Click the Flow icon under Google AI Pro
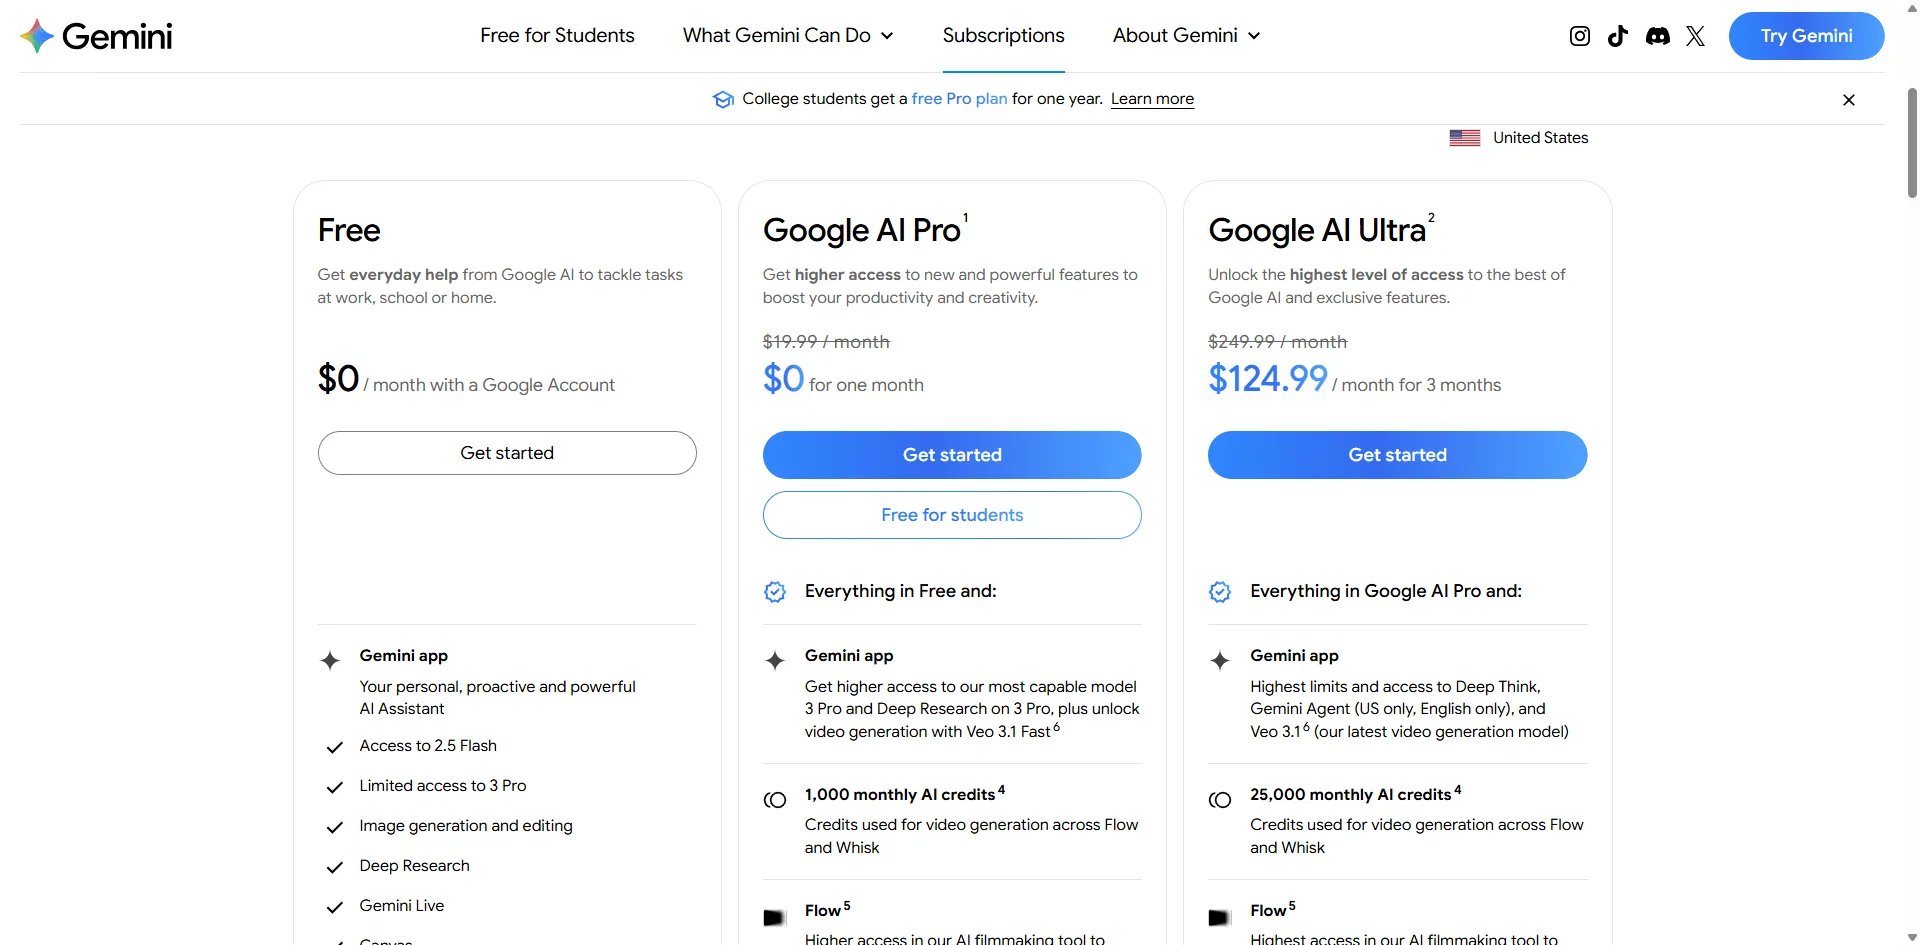This screenshot has height=945, width=1920. tap(774, 917)
